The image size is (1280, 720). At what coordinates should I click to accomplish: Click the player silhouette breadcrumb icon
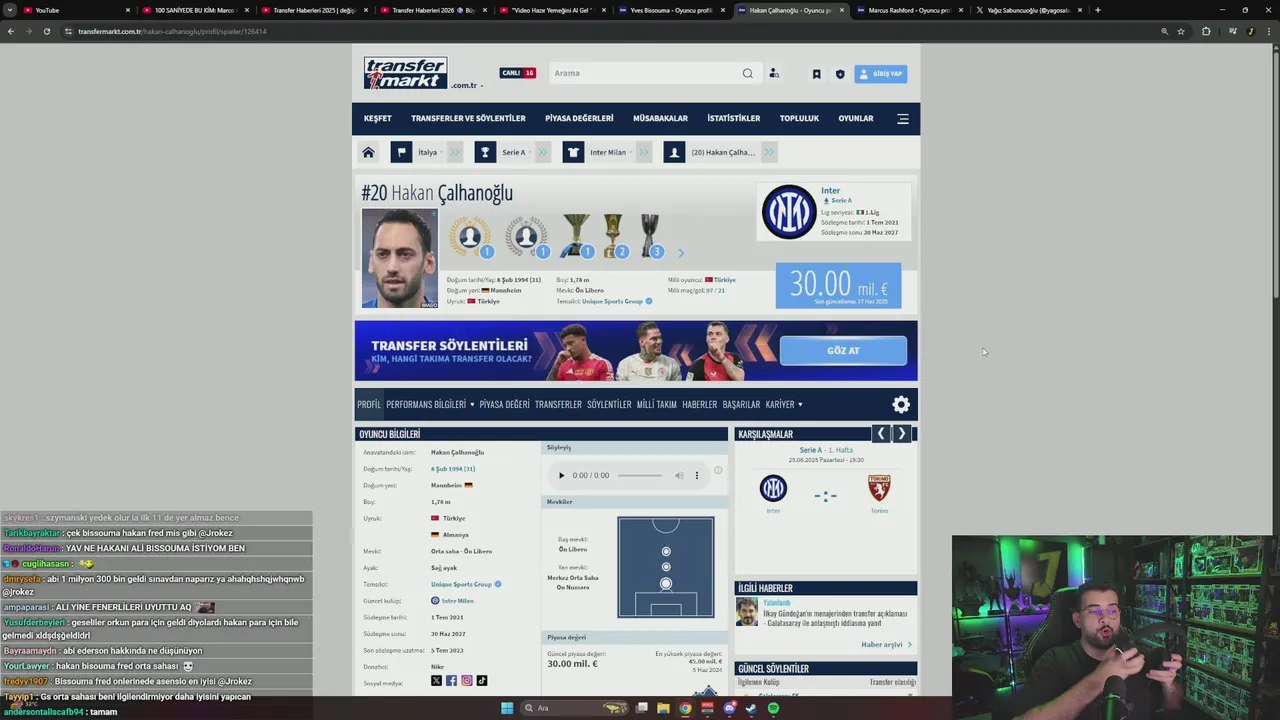674,152
